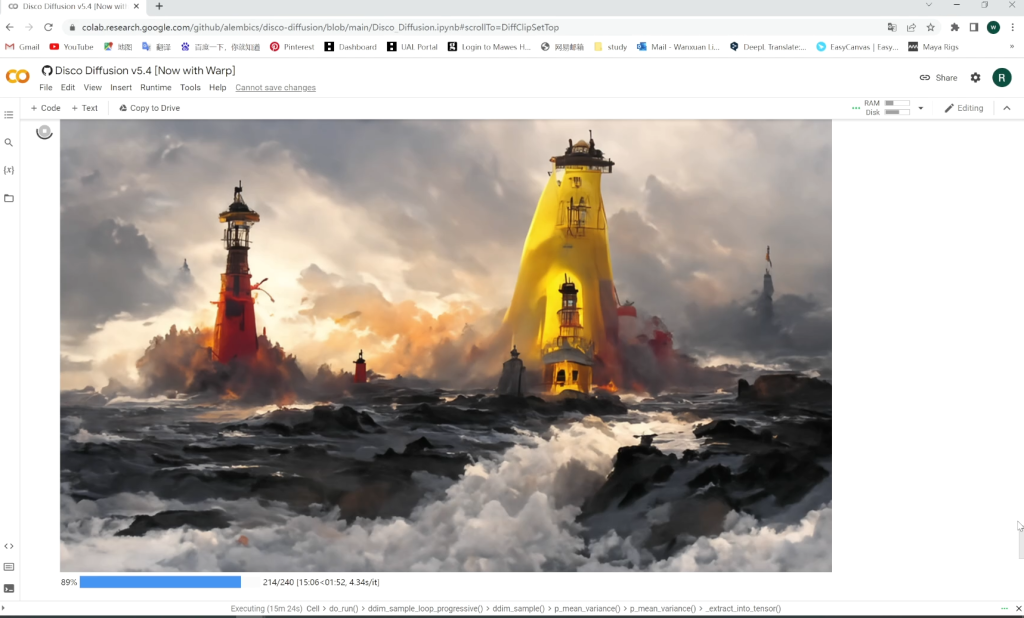Click the blue generation progress bar
Screen dimensions: 1024x618
click(160, 582)
